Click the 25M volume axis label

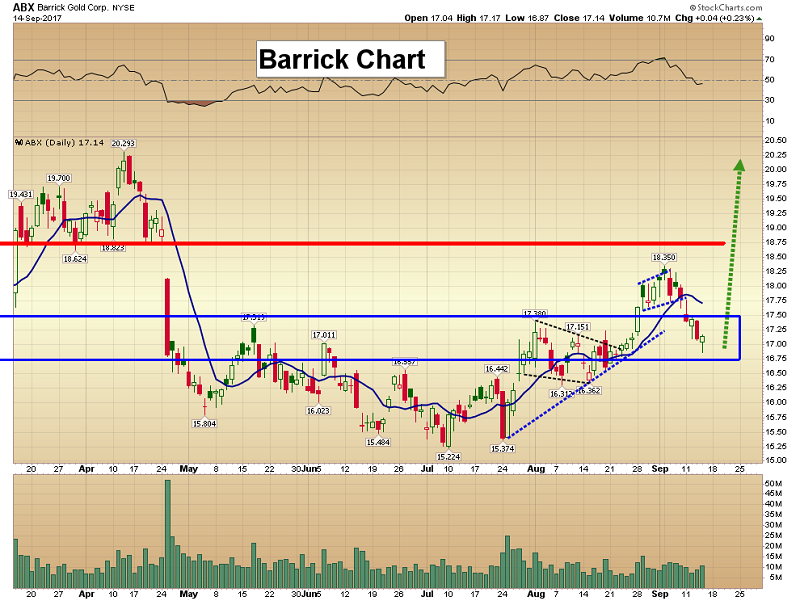point(773,536)
